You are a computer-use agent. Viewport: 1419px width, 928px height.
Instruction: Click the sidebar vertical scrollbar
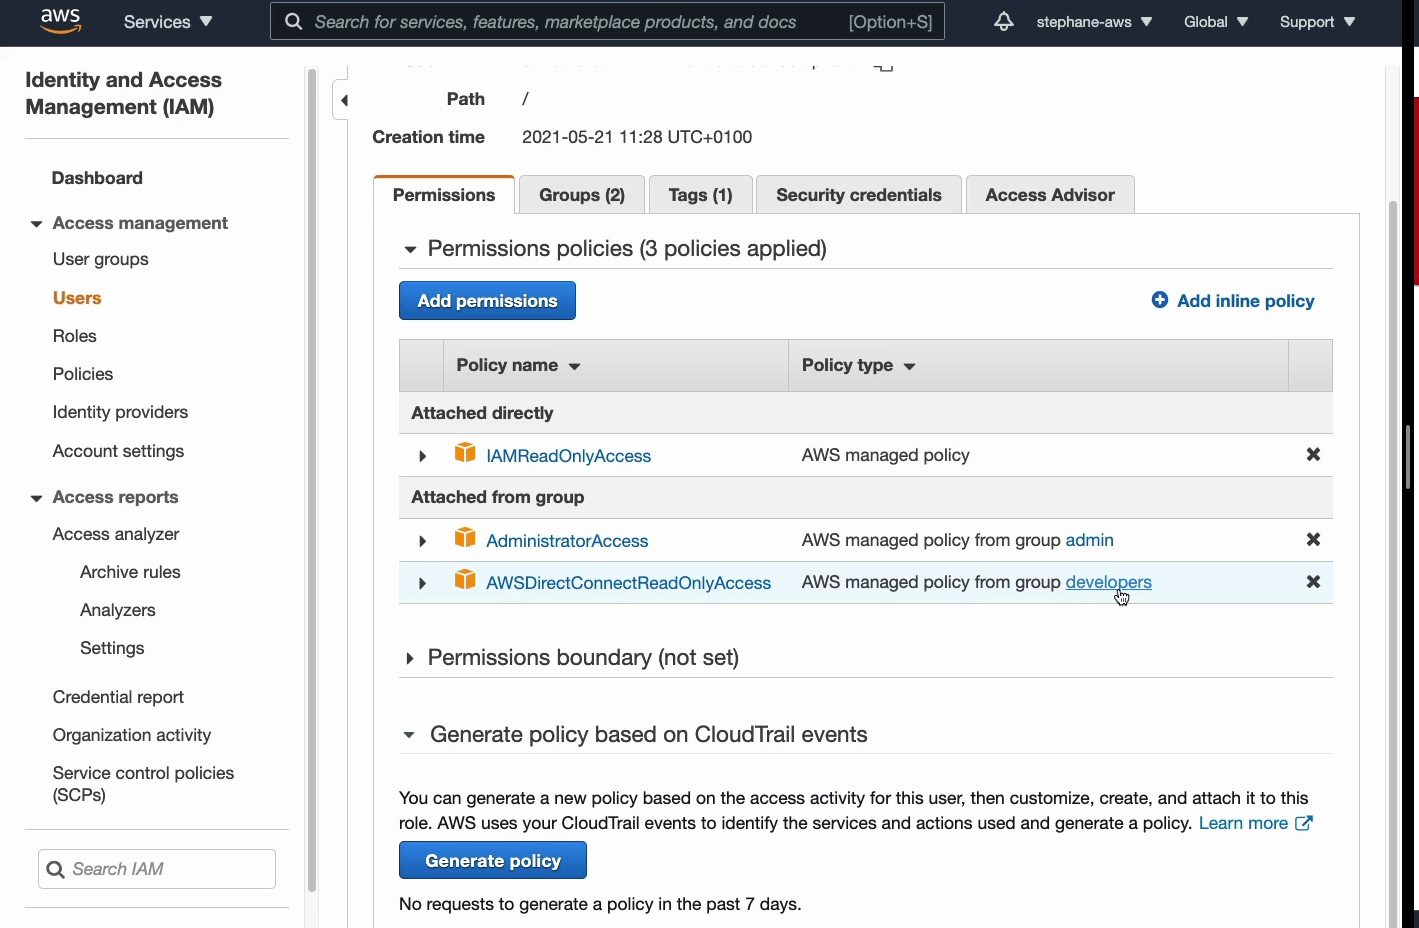(311, 480)
